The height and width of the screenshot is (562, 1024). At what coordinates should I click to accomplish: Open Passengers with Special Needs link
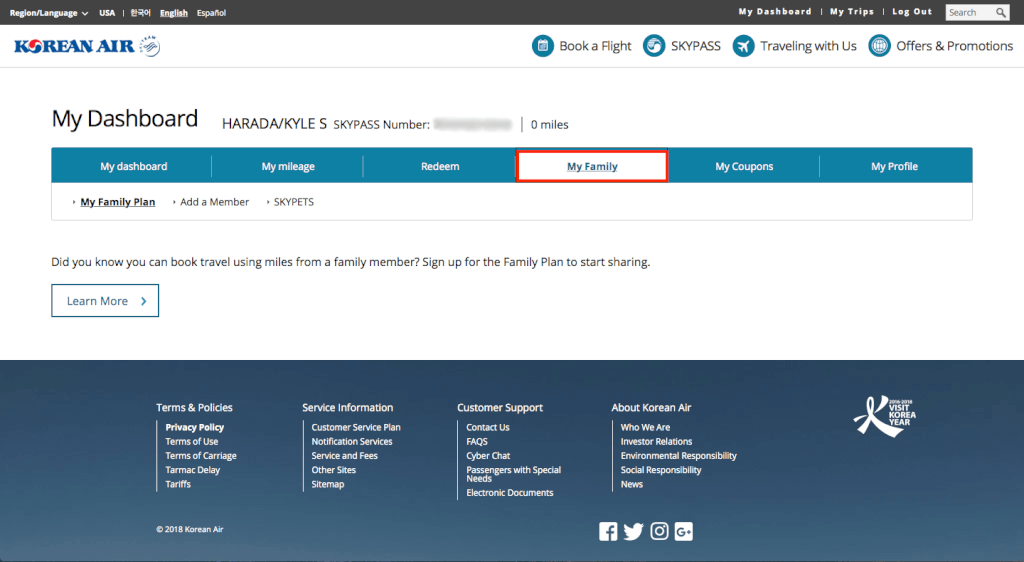point(513,474)
